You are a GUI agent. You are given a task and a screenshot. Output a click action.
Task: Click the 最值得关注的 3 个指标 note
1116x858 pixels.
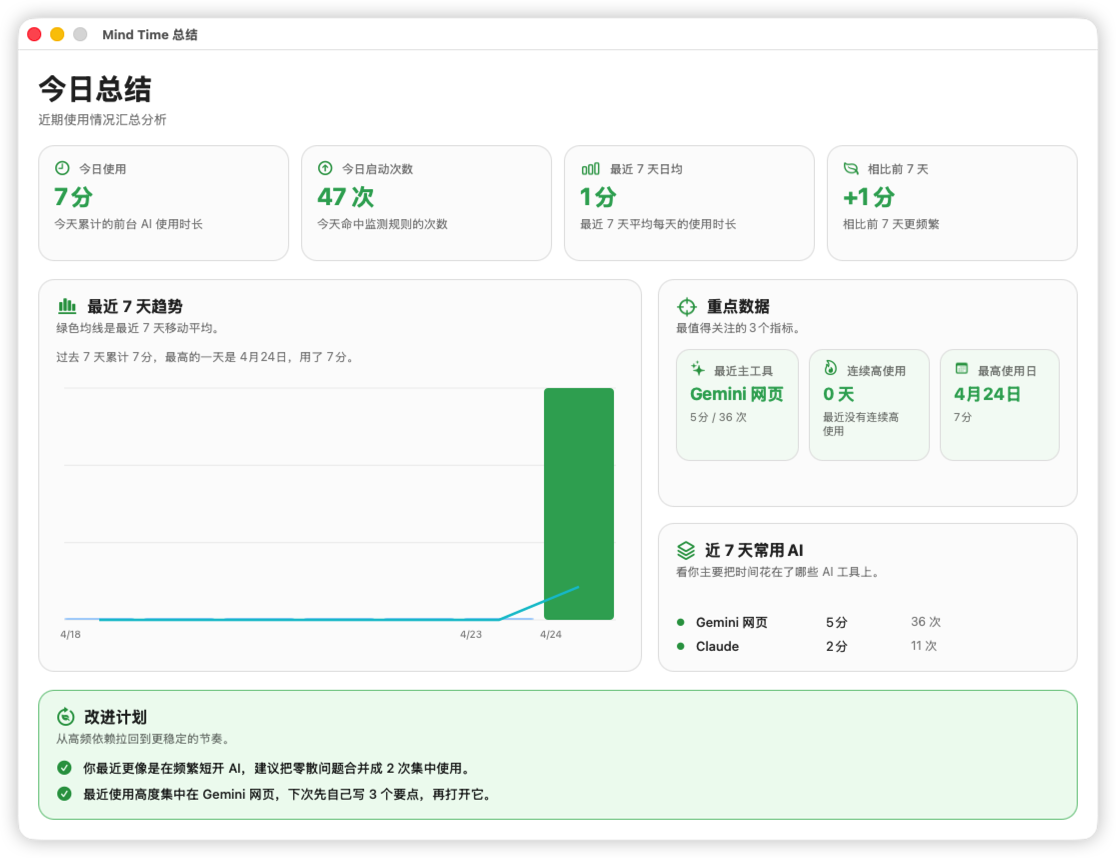click(740, 328)
